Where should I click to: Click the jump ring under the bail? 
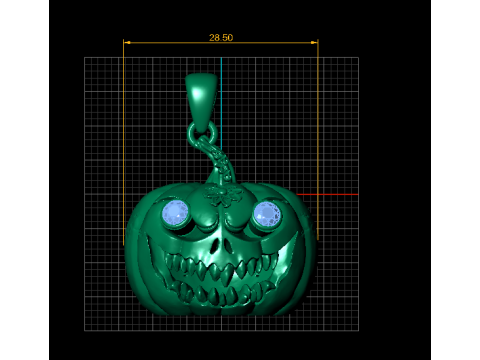pos(202,134)
